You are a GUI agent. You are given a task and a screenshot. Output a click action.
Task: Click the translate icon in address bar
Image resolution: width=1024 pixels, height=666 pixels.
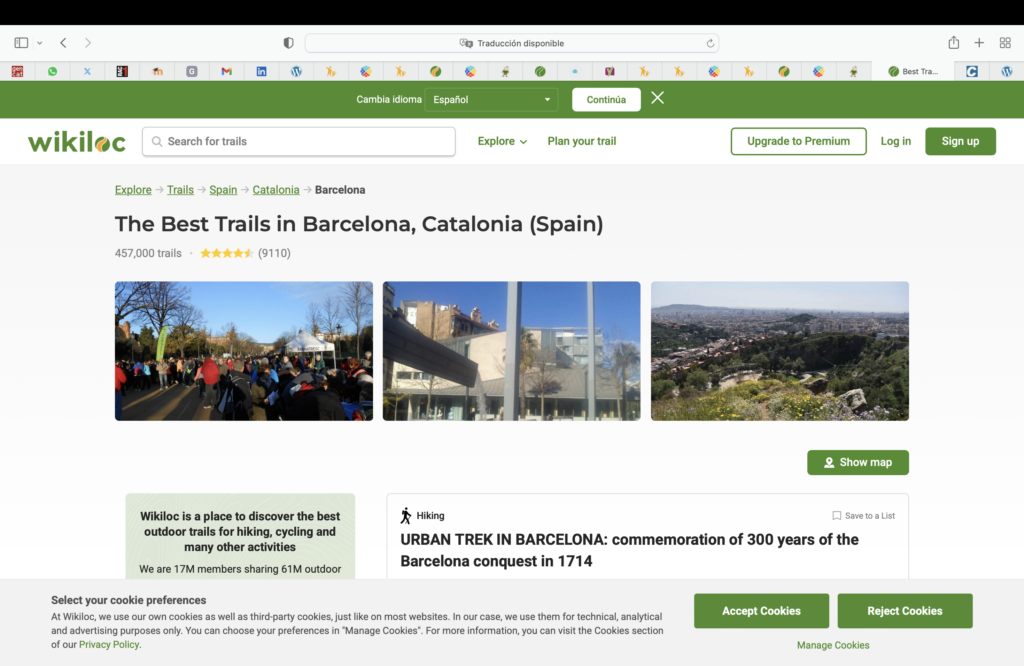466,43
